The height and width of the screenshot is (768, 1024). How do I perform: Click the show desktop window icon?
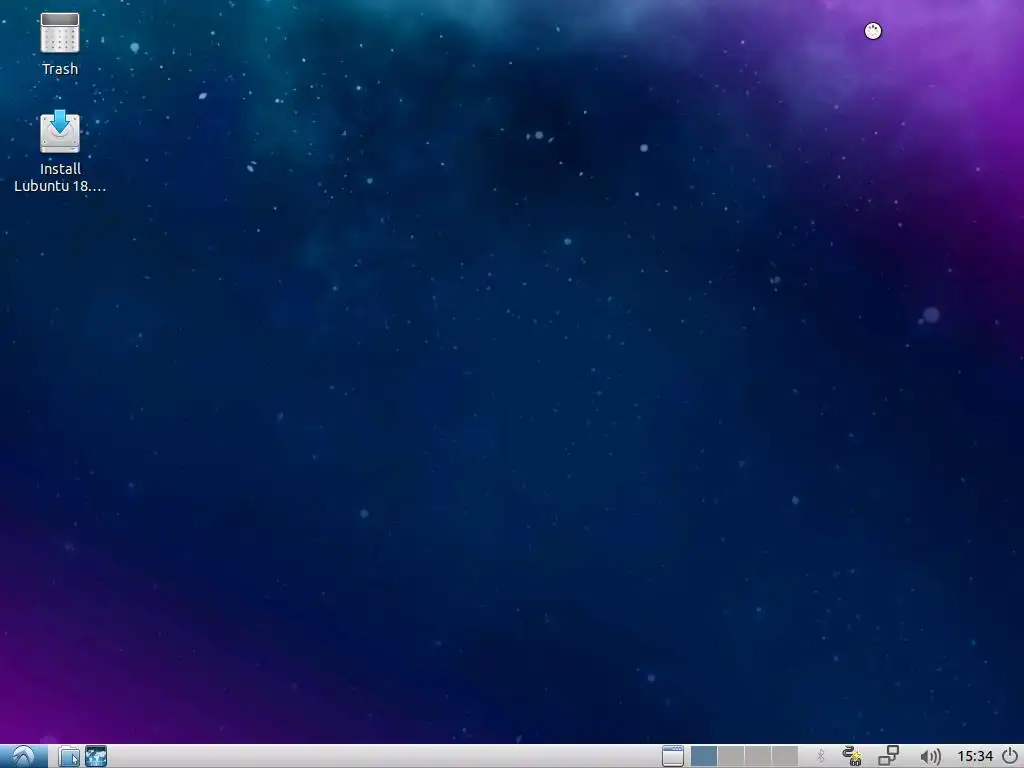pyautogui.click(x=673, y=756)
